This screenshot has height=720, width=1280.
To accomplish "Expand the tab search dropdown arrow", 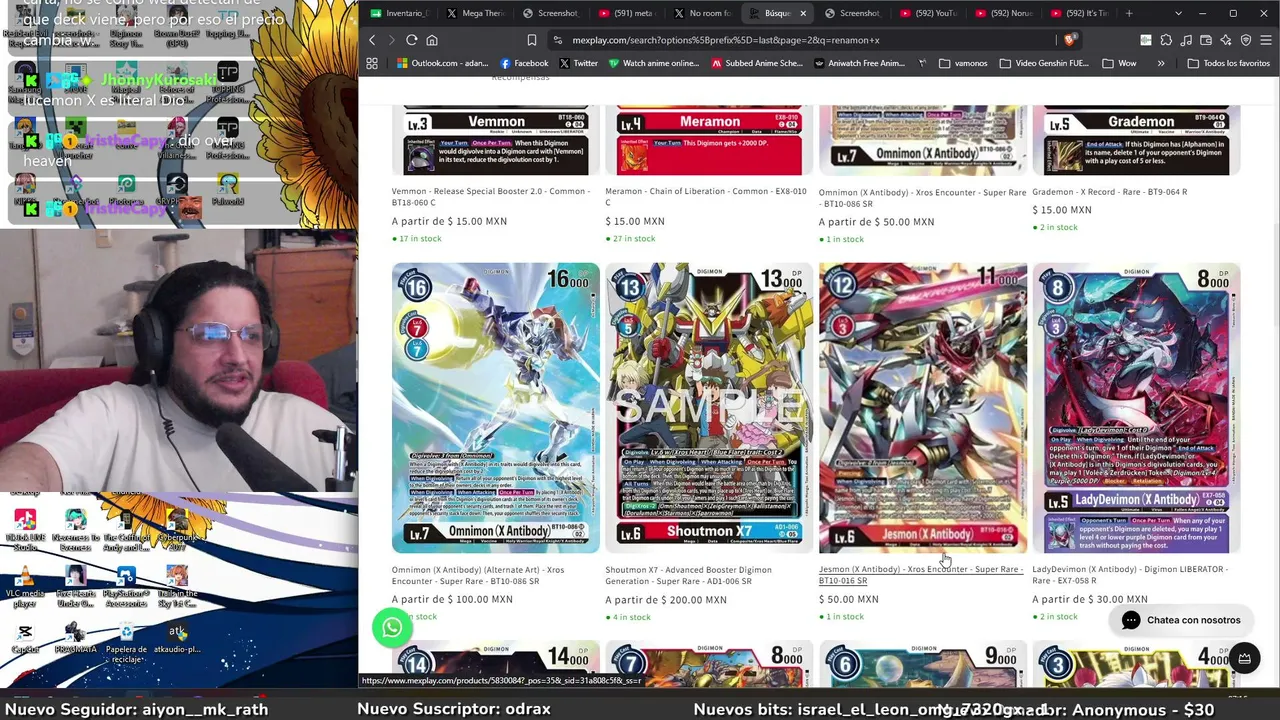I will tap(1179, 13).
